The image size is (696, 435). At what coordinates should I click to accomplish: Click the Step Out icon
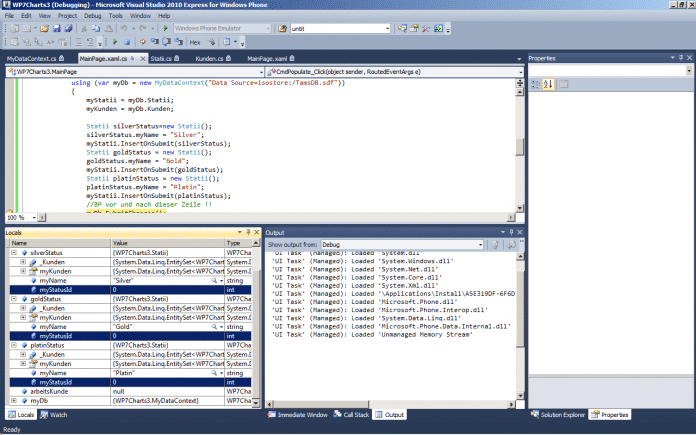pyautogui.click(x=178, y=42)
